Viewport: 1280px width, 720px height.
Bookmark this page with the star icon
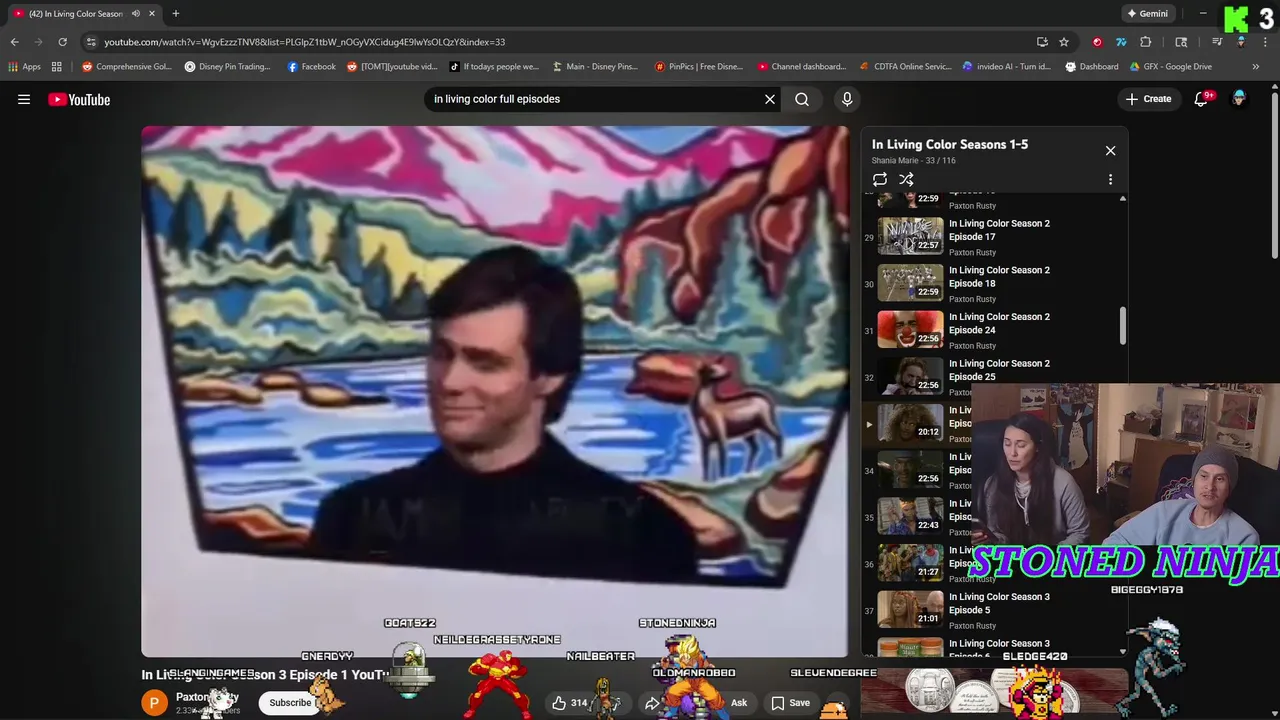[1064, 42]
